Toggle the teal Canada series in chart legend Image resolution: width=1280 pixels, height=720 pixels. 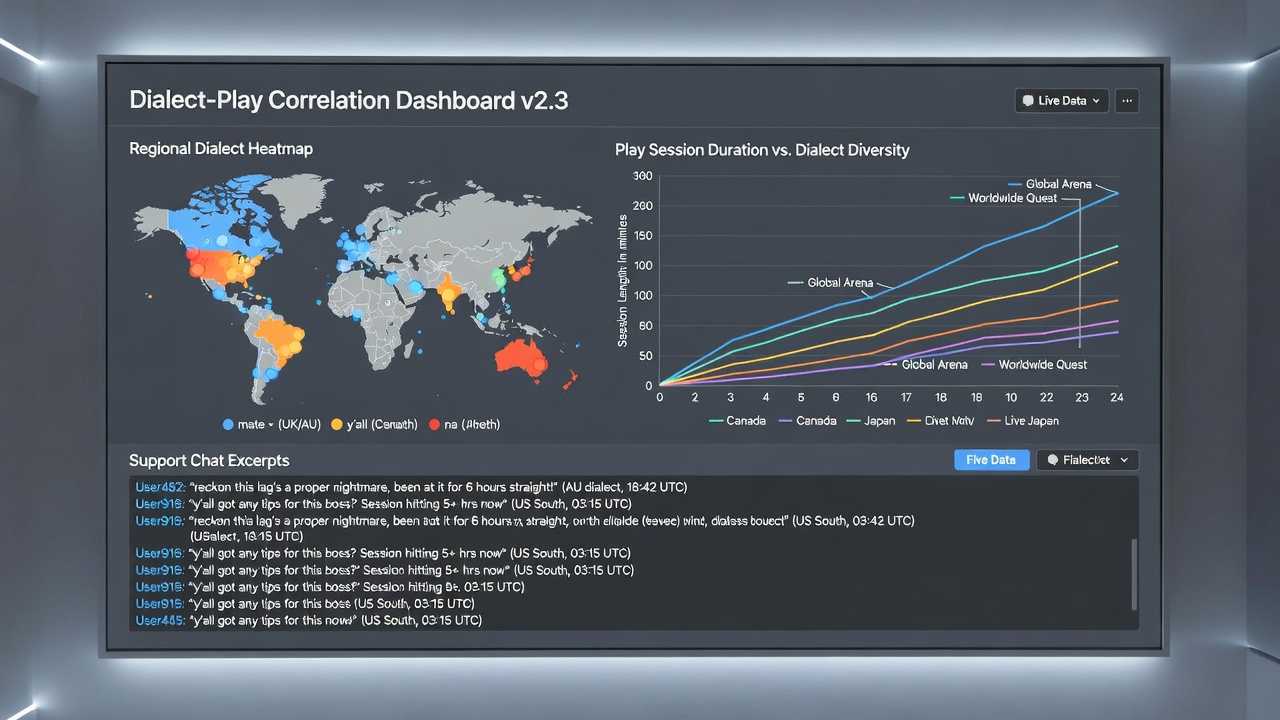737,421
